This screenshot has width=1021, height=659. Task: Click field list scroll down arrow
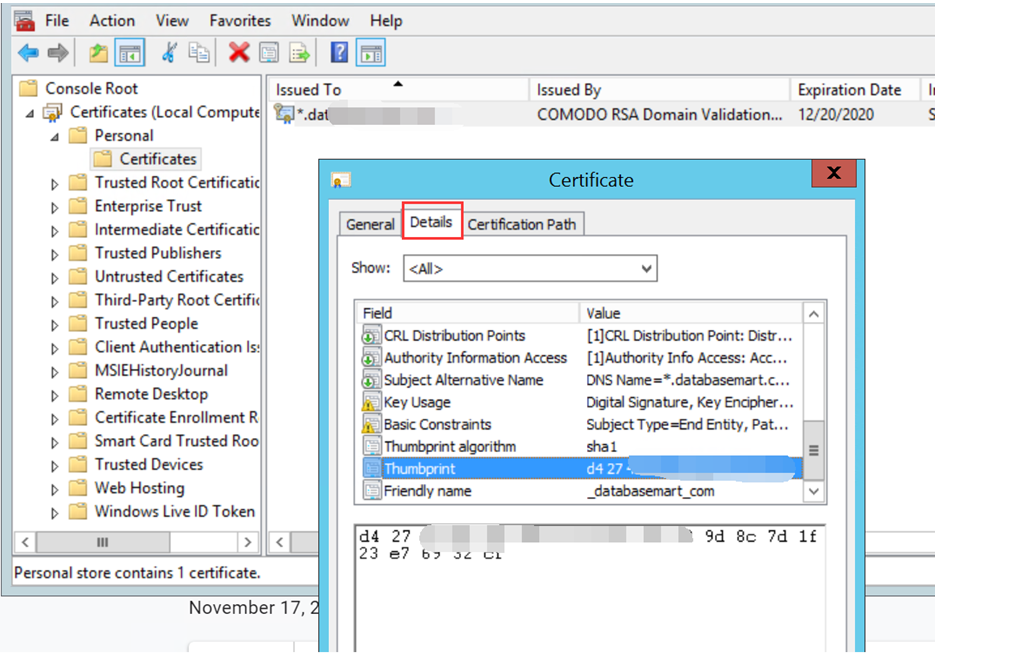click(813, 492)
